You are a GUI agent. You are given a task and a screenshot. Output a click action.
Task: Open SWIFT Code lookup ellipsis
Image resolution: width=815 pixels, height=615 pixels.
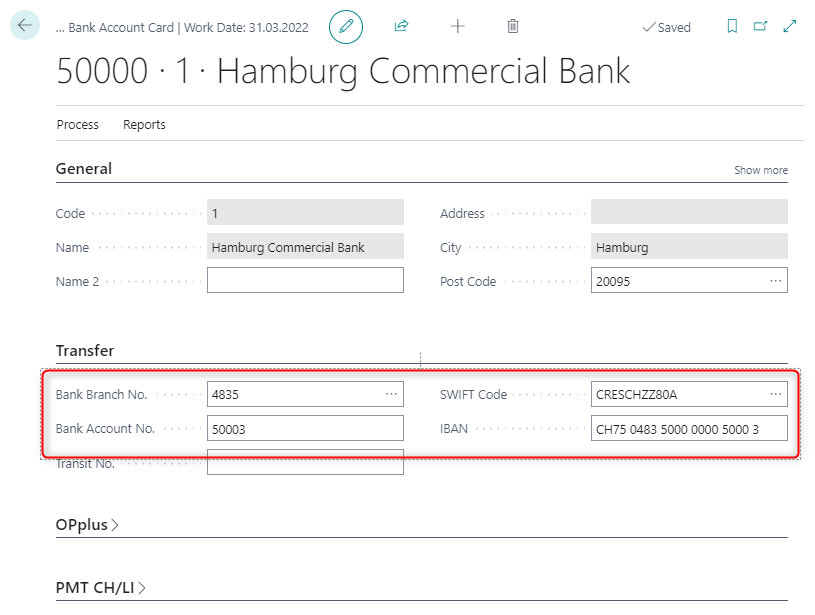point(776,394)
